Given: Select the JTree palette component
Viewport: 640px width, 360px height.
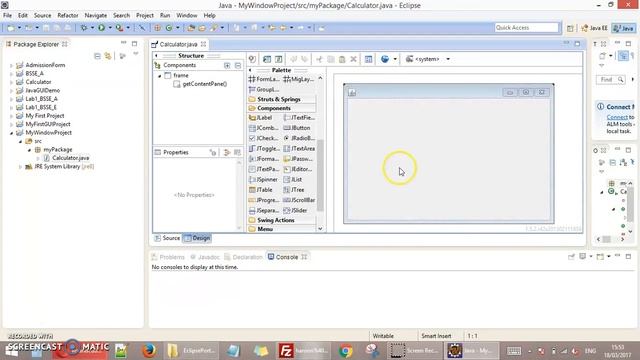Looking at the screenshot, I should (294, 190).
